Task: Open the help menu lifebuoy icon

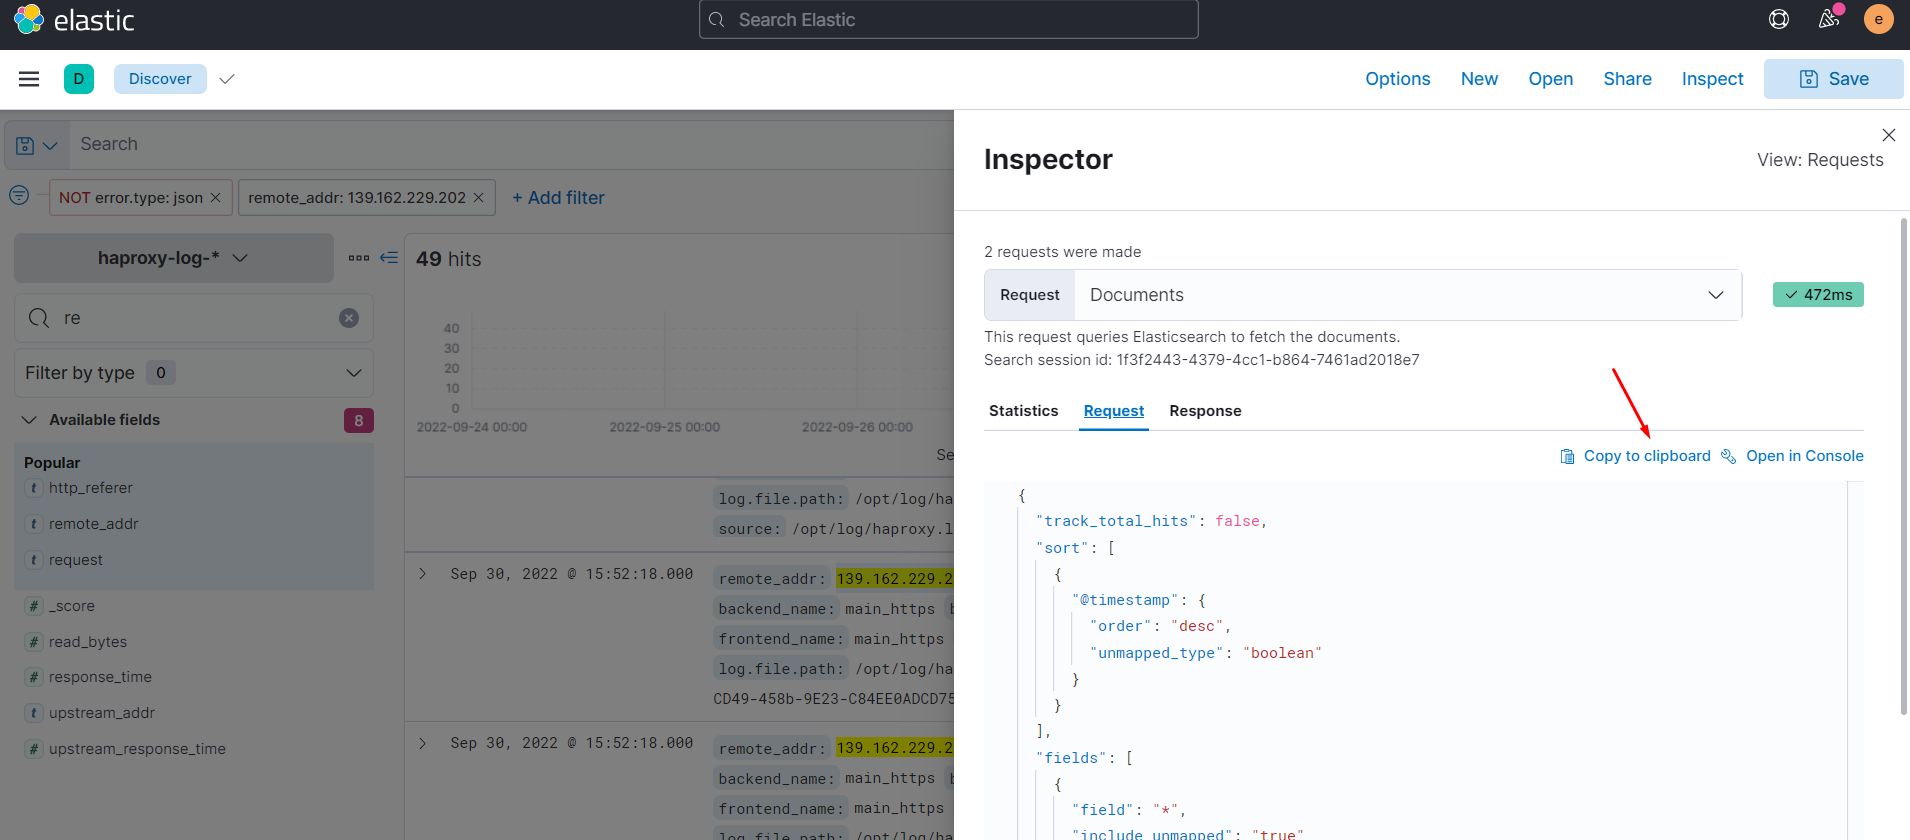Action: [x=1779, y=19]
